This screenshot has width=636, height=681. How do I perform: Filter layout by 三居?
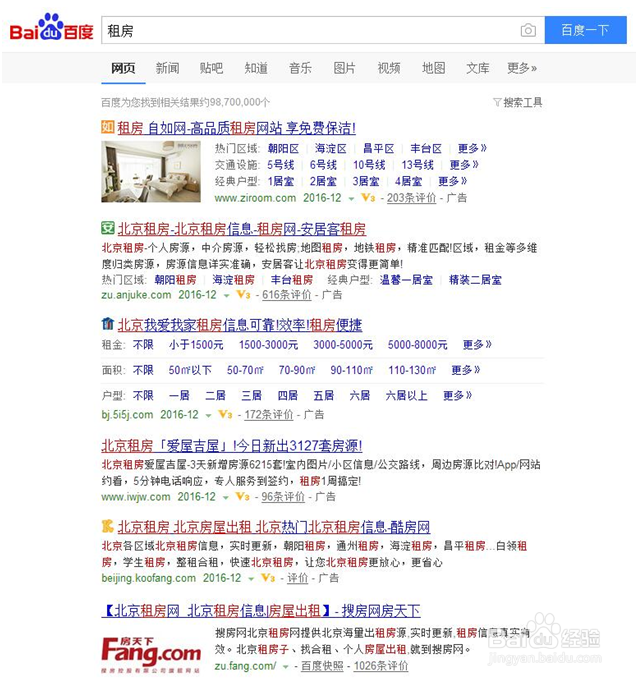tap(252, 396)
